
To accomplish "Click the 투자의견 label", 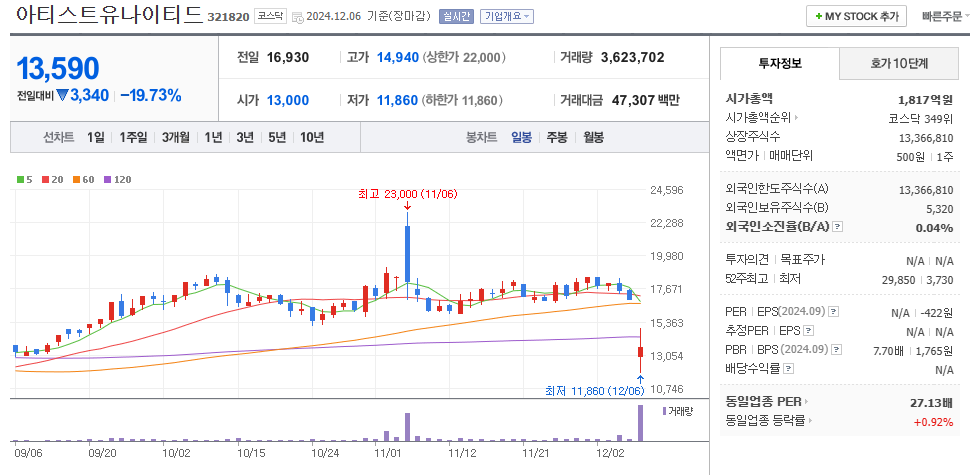I will 747,260.
